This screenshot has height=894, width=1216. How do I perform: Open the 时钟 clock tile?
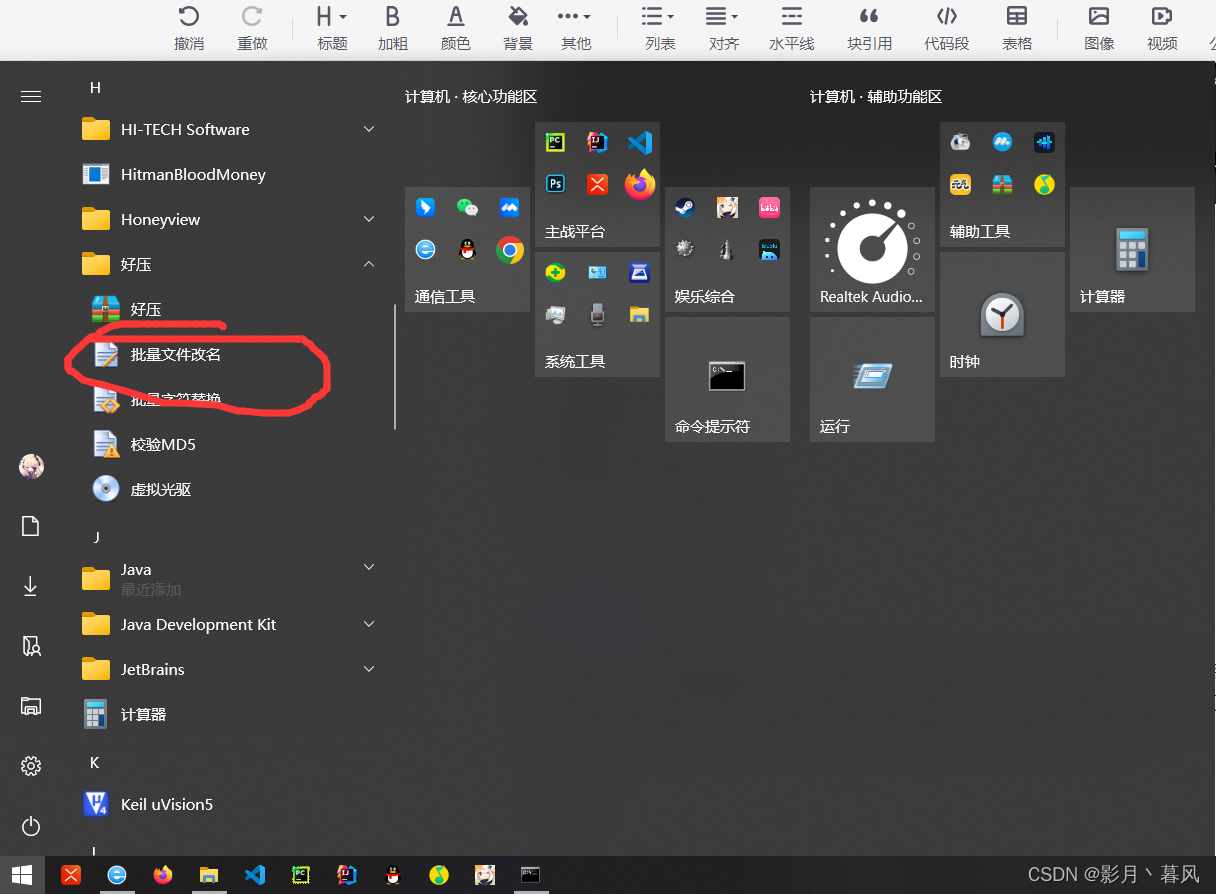click(x=1002, y=314)
